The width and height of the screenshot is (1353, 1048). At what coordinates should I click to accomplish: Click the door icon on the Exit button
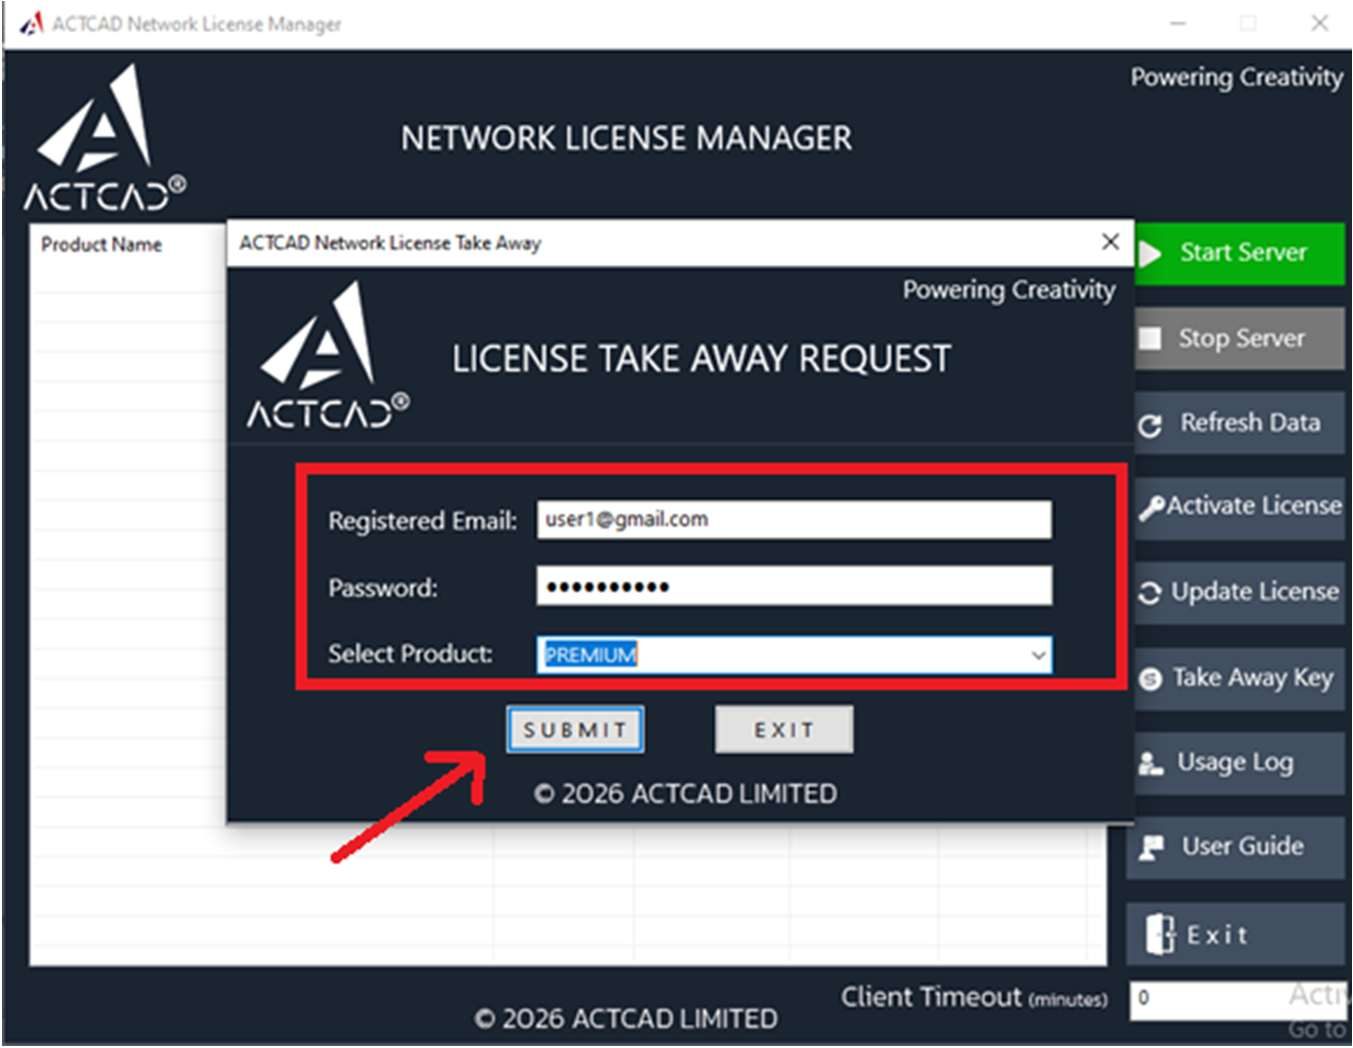(x=1160, y=934)
